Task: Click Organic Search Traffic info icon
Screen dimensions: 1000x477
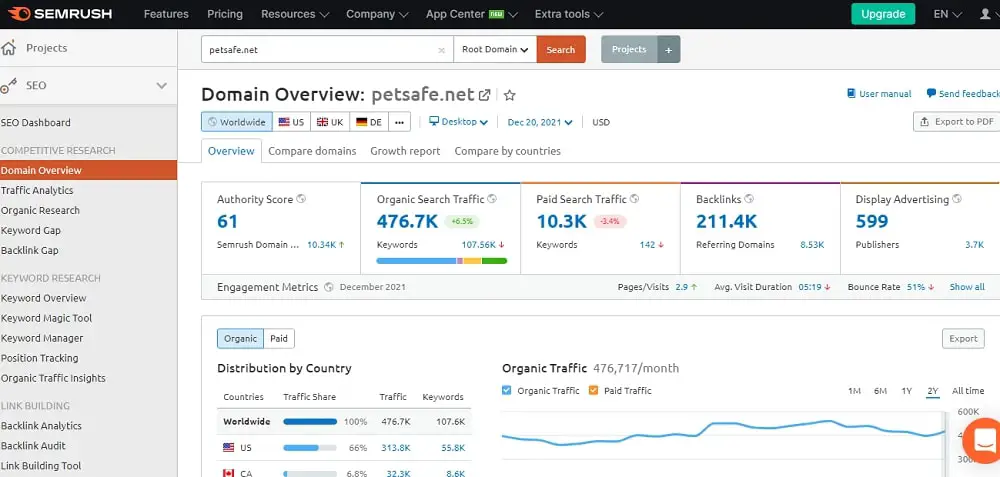Action: pos(492,199)
